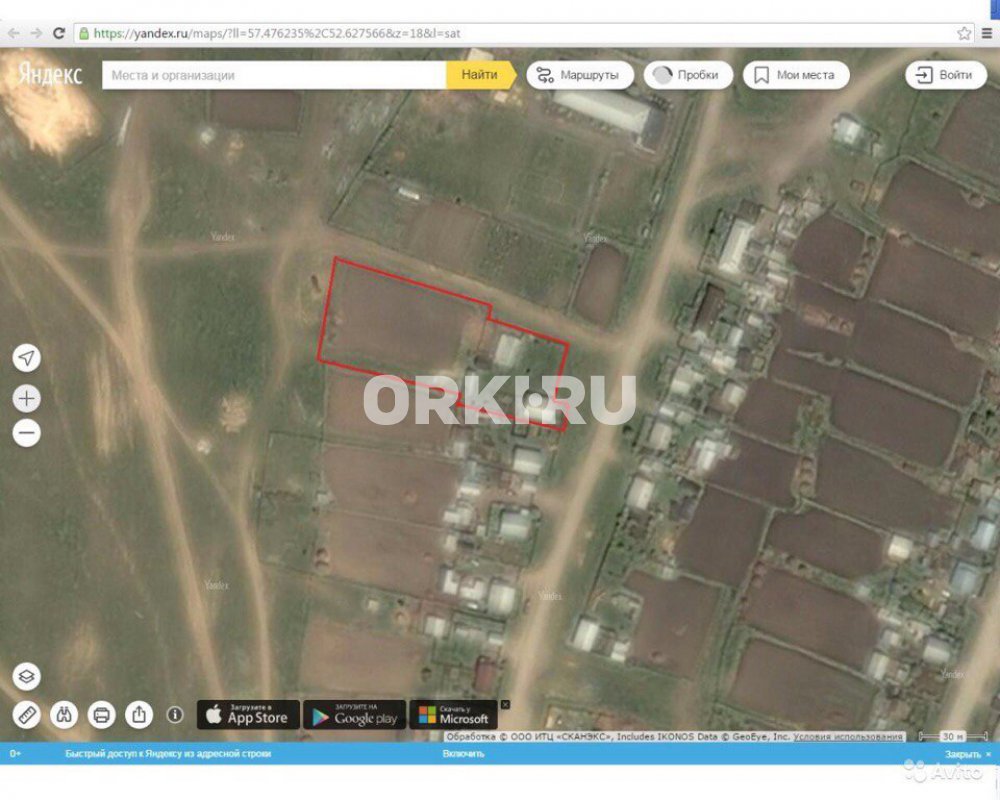
Task: Share the map via share icon
Action: pos(139,715)
